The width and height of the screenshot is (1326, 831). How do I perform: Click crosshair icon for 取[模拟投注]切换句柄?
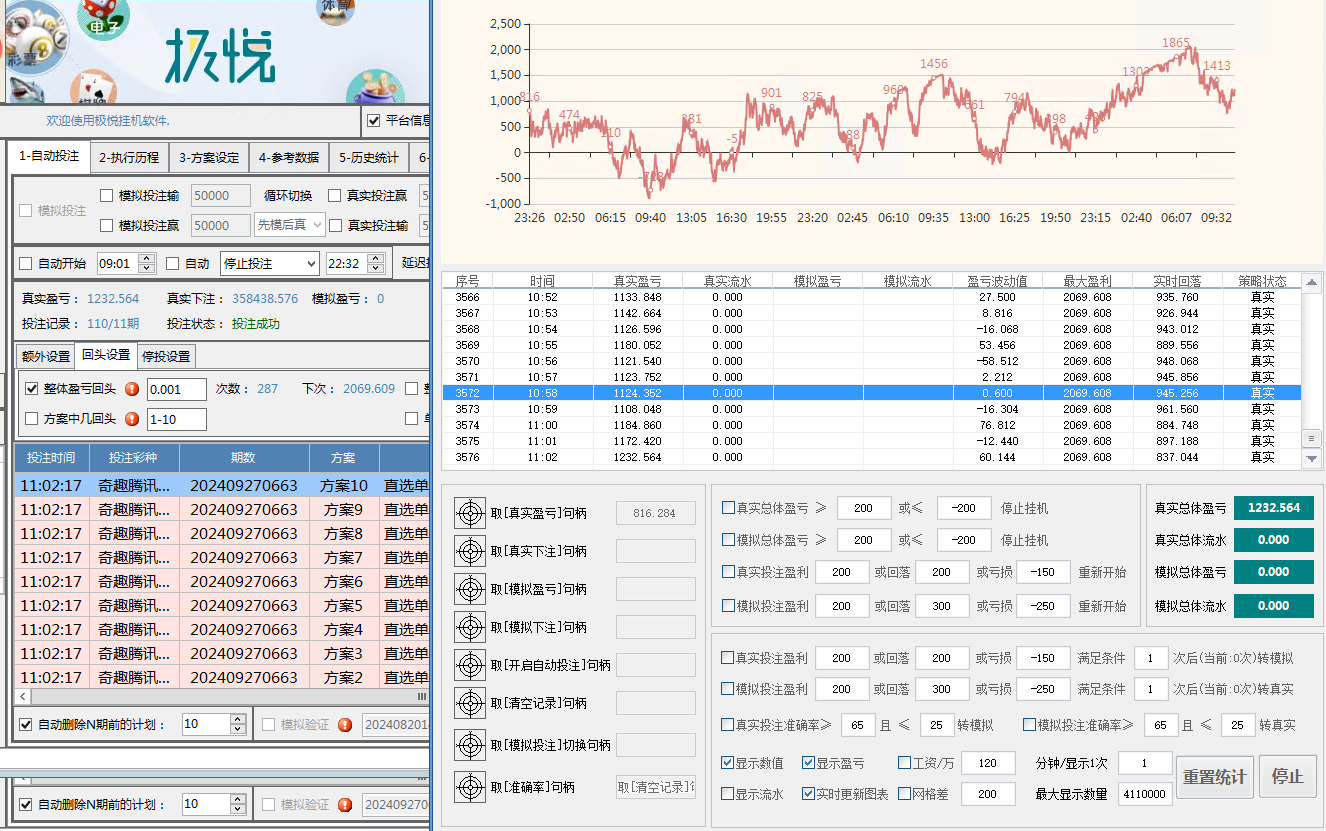(x=469, y=745)
